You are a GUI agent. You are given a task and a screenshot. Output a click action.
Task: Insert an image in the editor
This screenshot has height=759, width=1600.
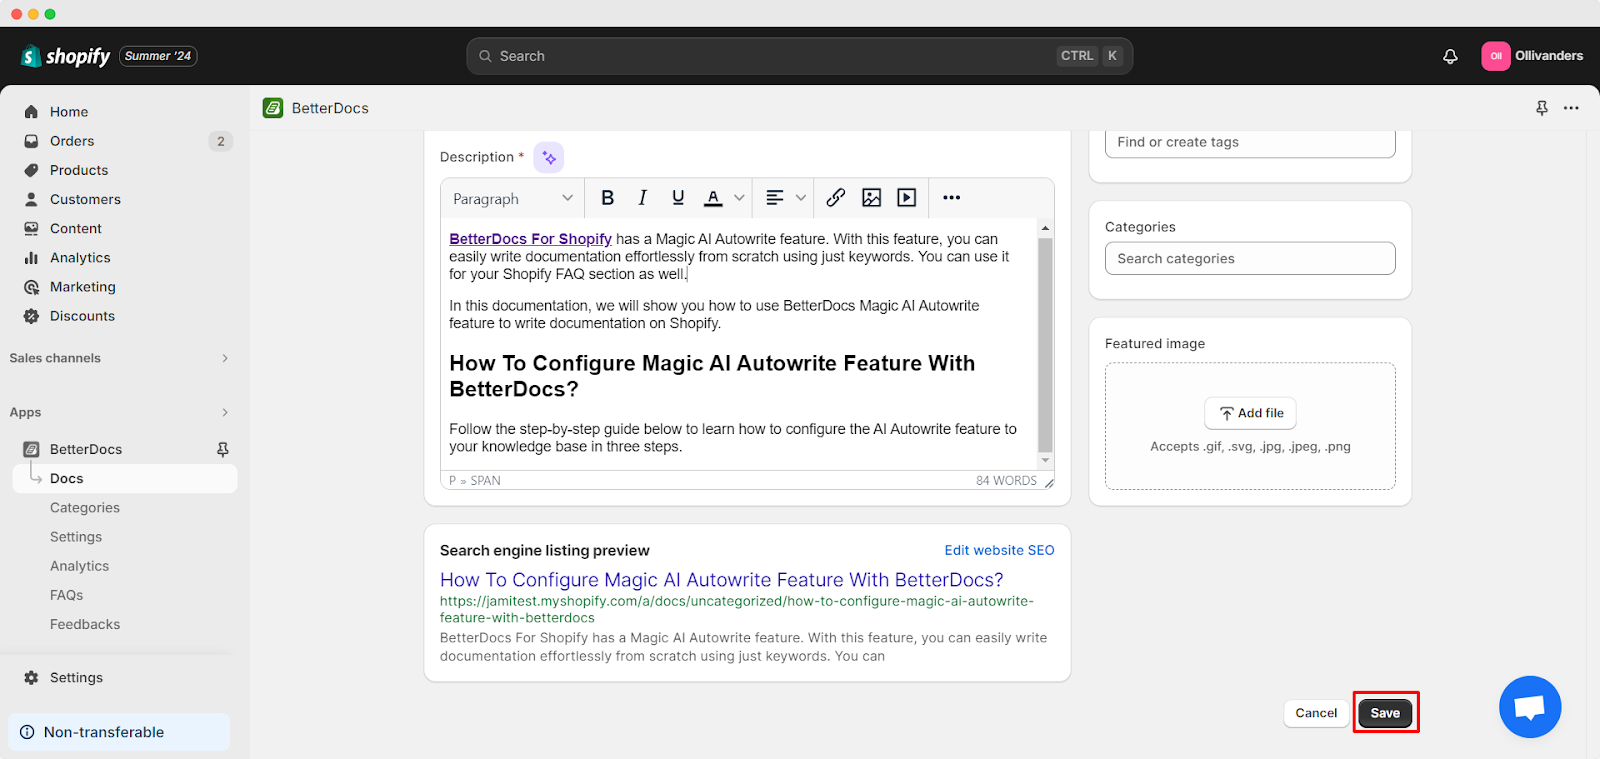(872, 198)
